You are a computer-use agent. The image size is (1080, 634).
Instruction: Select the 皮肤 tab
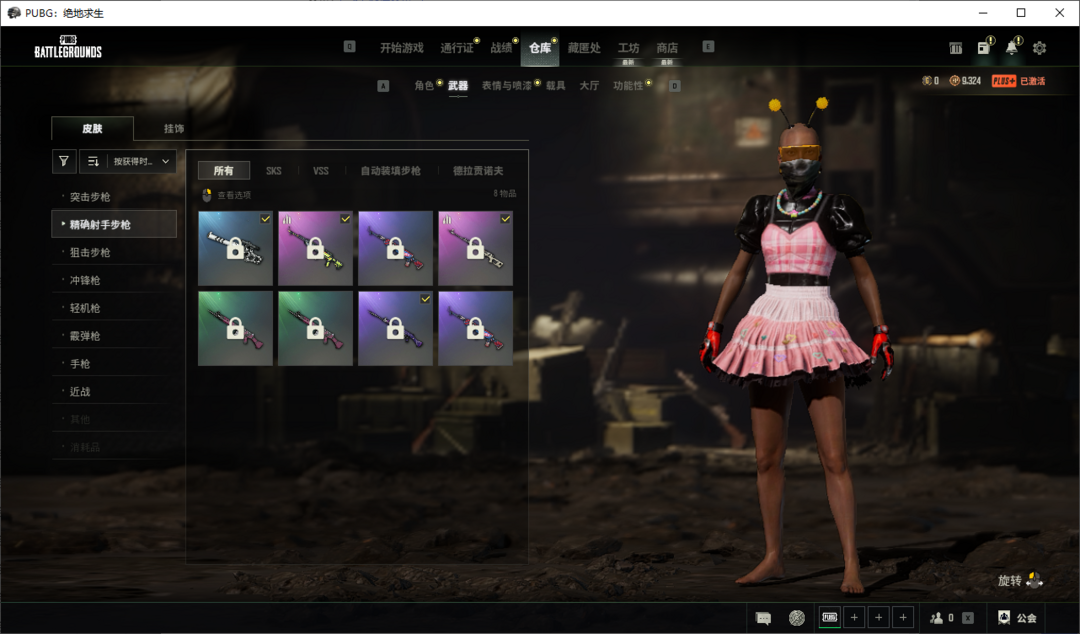pos(92,128)
